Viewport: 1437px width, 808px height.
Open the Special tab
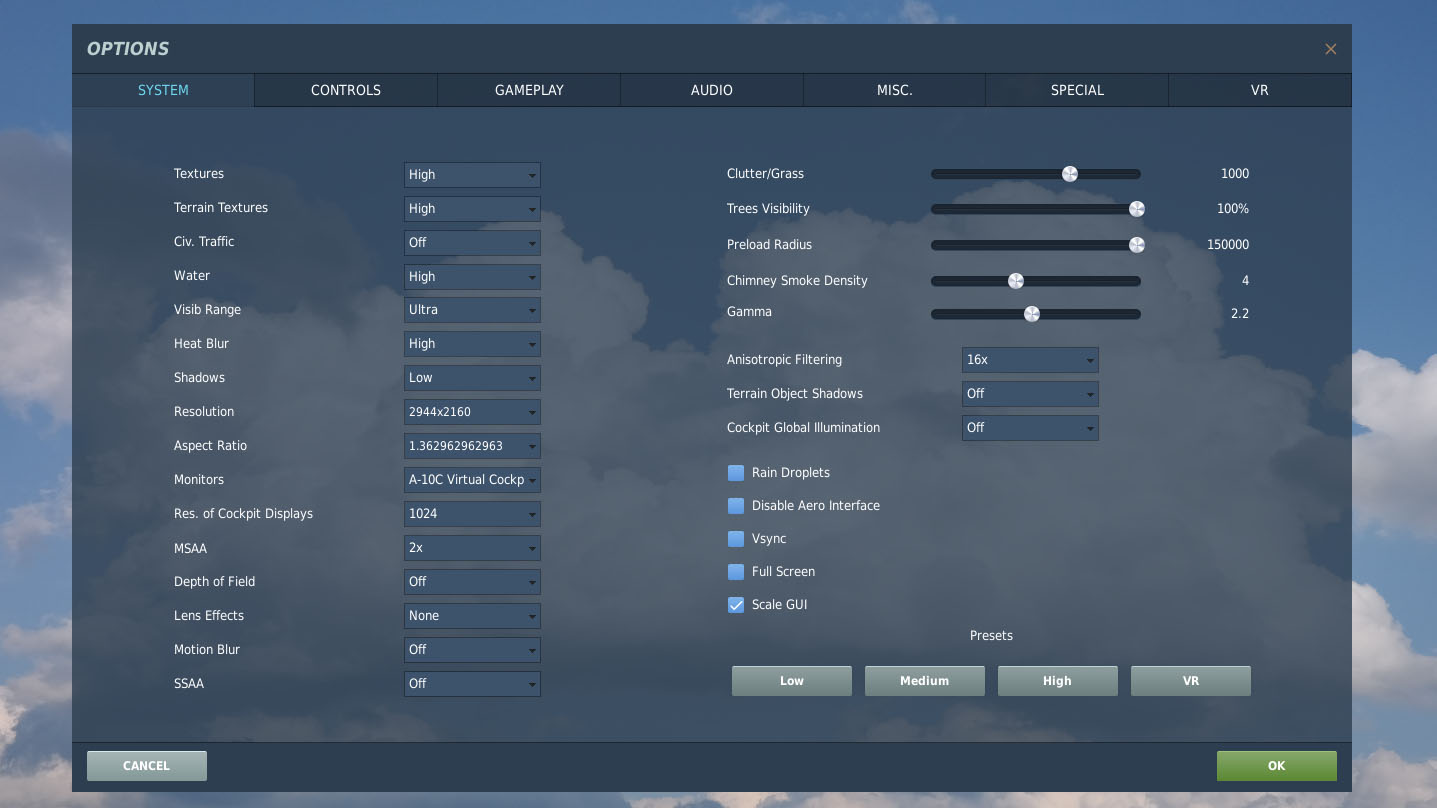[x=1077, y=90]
